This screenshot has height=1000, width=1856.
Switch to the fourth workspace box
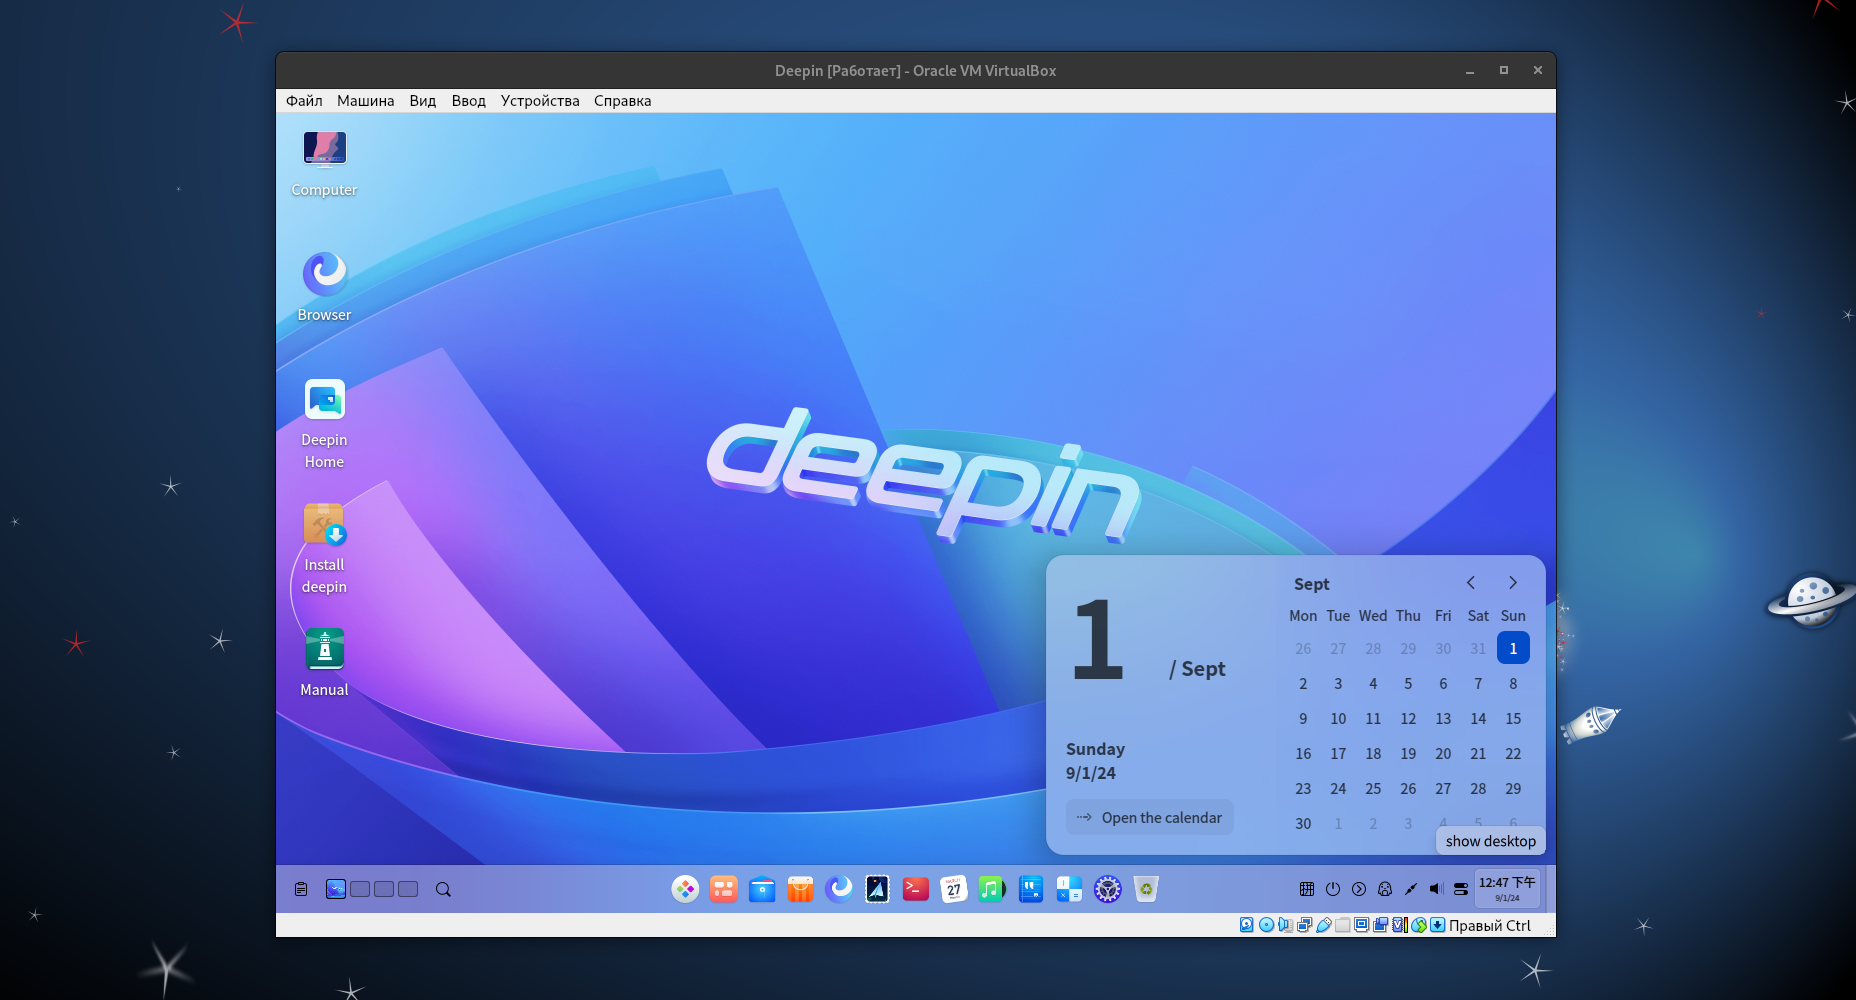[x=408, y=889]
